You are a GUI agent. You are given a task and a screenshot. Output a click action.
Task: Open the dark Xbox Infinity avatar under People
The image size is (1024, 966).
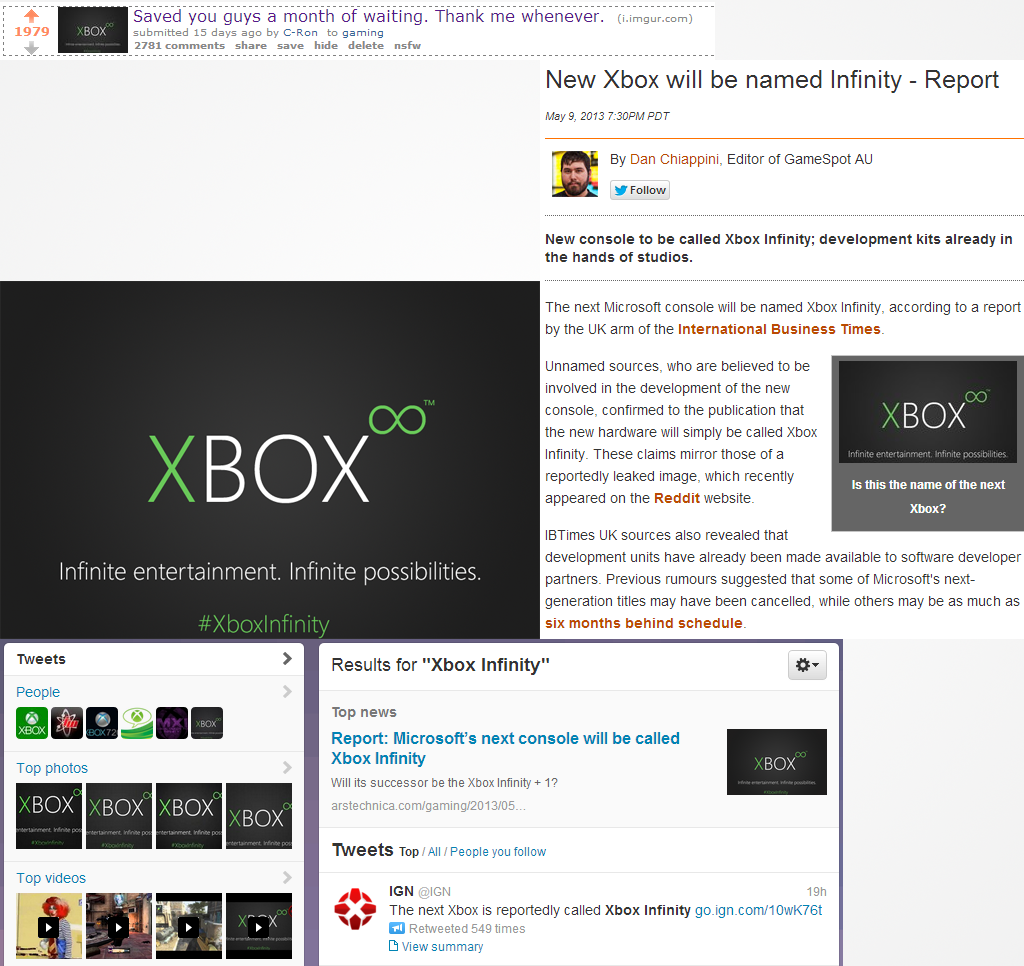click(207, 723)
